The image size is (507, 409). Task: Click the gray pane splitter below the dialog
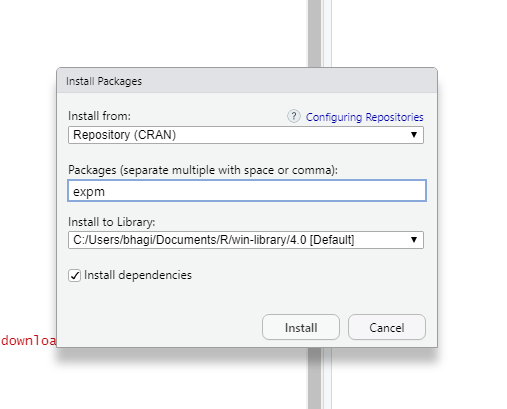point(314,378)
